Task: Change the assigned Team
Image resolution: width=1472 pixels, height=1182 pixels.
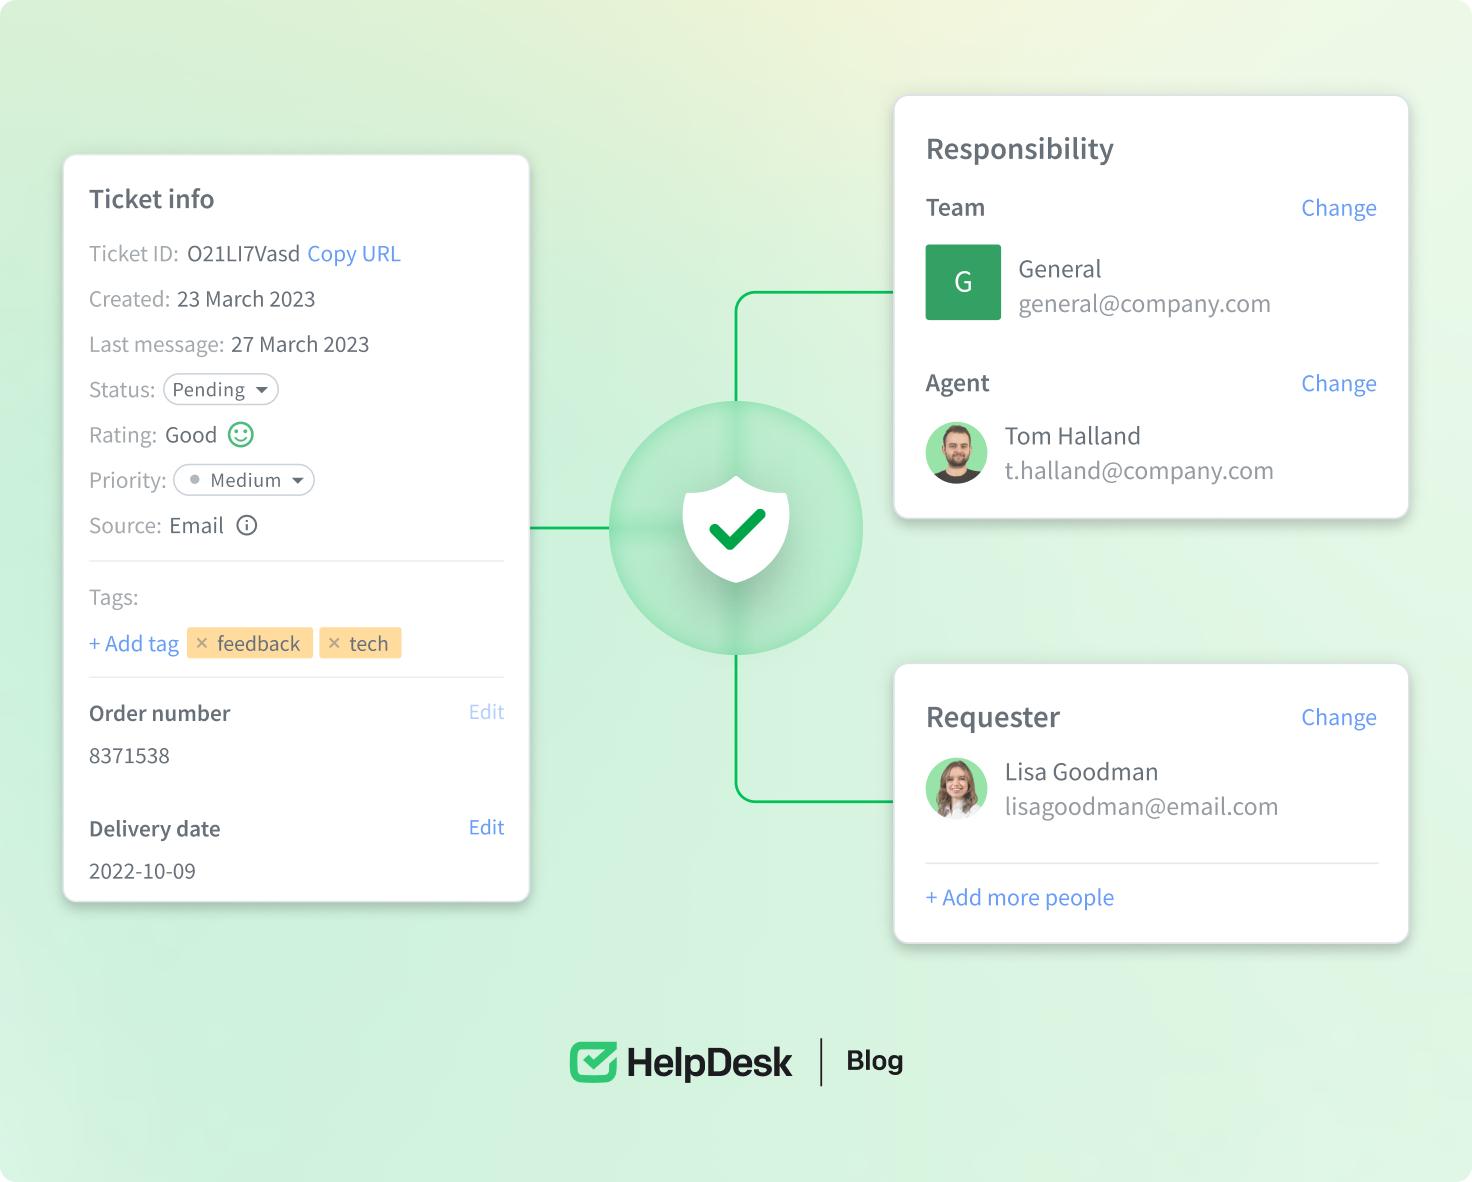Action: [x=1338, y=208]
